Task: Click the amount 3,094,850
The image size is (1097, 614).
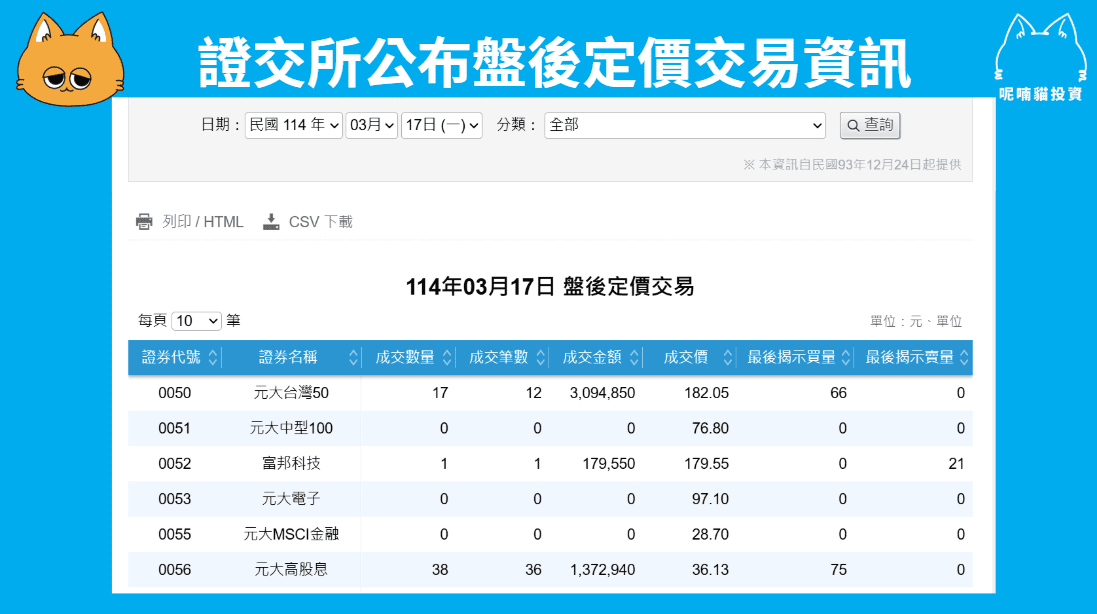Action: (602, 393)
